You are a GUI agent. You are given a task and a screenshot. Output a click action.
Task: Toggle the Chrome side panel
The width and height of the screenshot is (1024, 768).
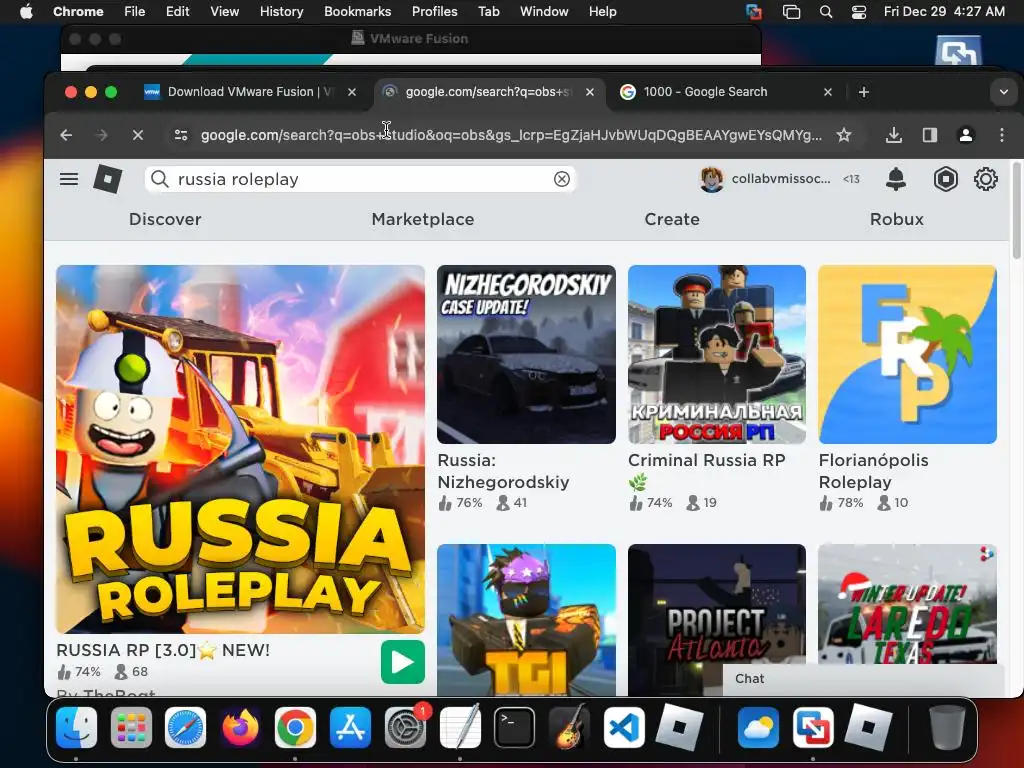click(929, 135)
